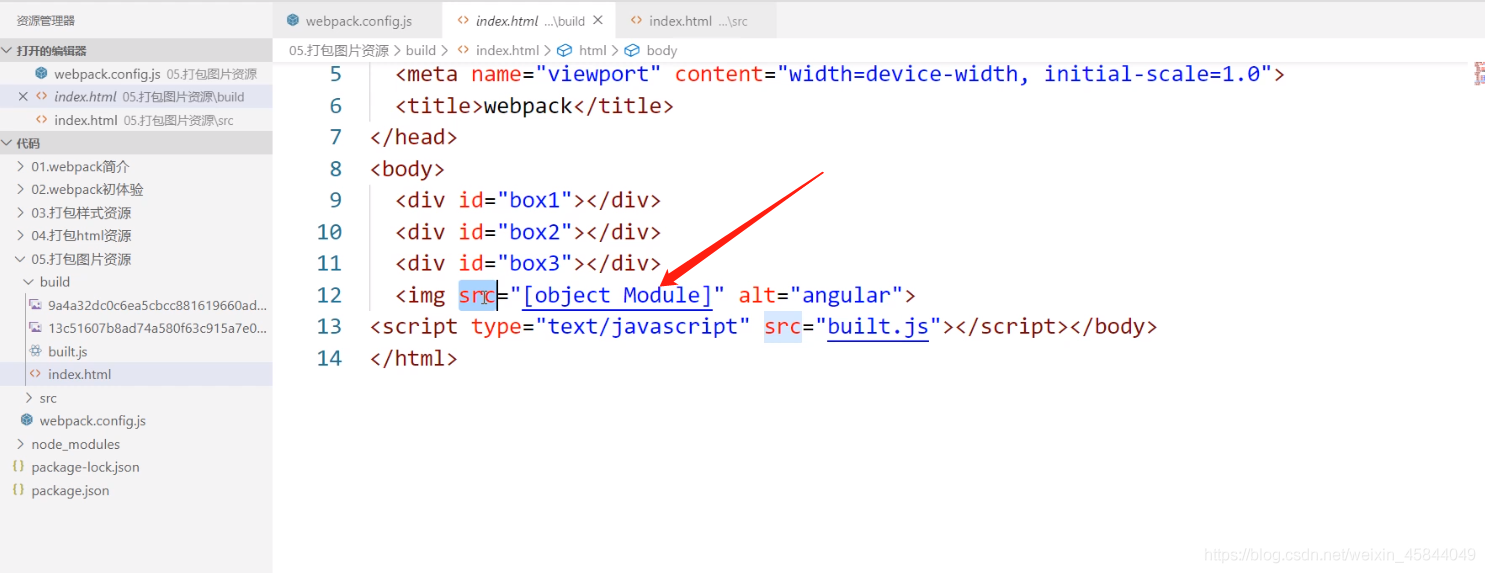Click cube icon next to breadcrumb html

click(564, 50)
